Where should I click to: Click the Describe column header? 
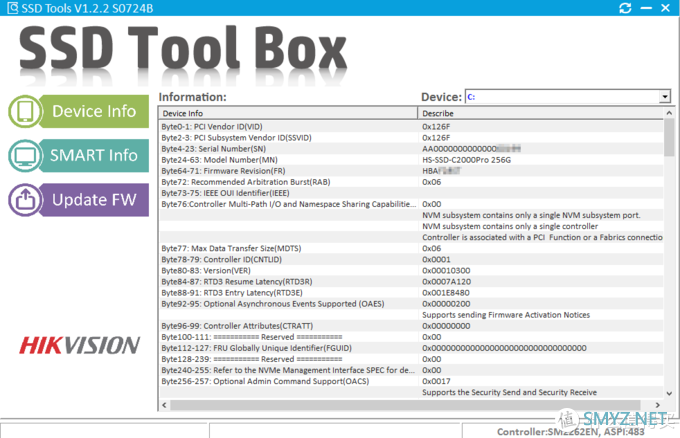(x=540, y=113)
